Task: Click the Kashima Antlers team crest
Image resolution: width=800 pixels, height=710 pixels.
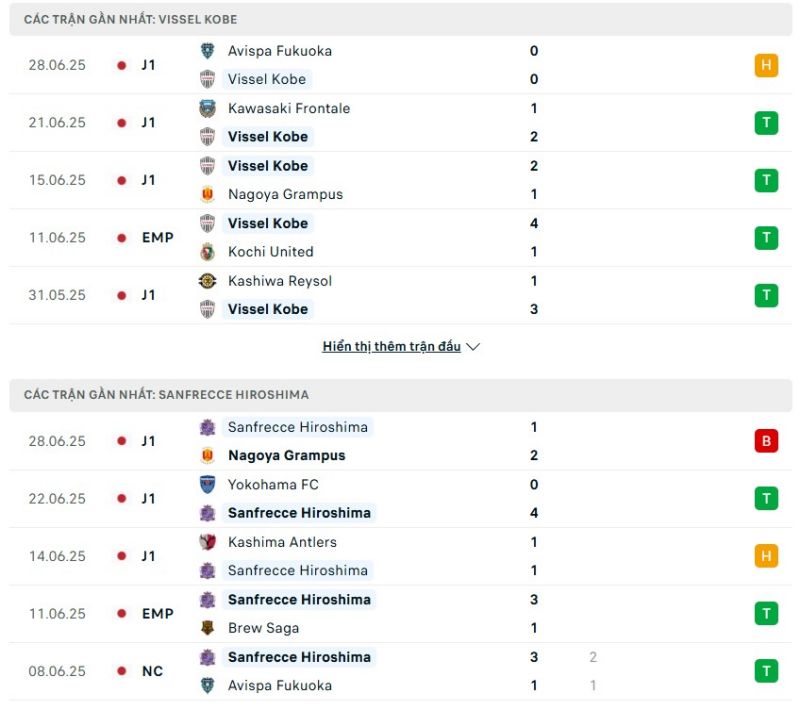Action: (x=207, y=542)
